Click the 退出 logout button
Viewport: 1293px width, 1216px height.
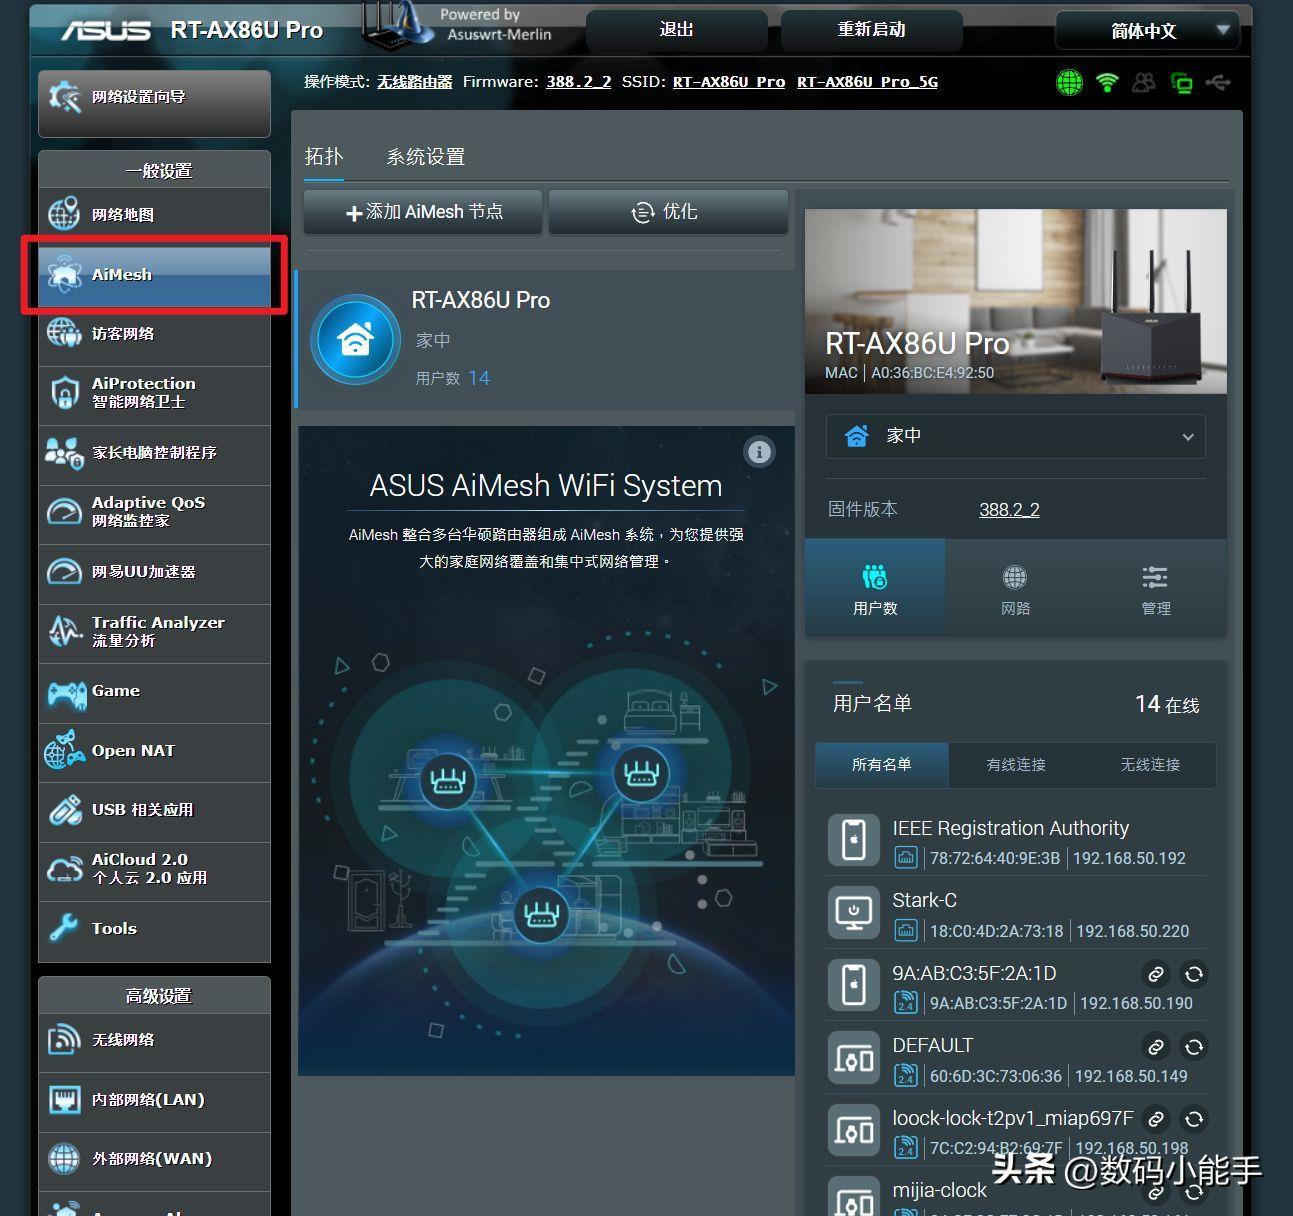point(677,30)
